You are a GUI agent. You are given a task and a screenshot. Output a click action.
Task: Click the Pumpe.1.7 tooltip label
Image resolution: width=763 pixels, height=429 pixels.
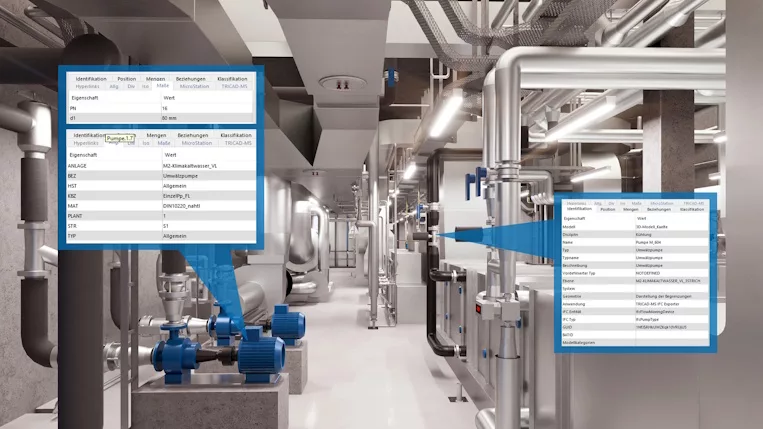click(x=120, y=139)
